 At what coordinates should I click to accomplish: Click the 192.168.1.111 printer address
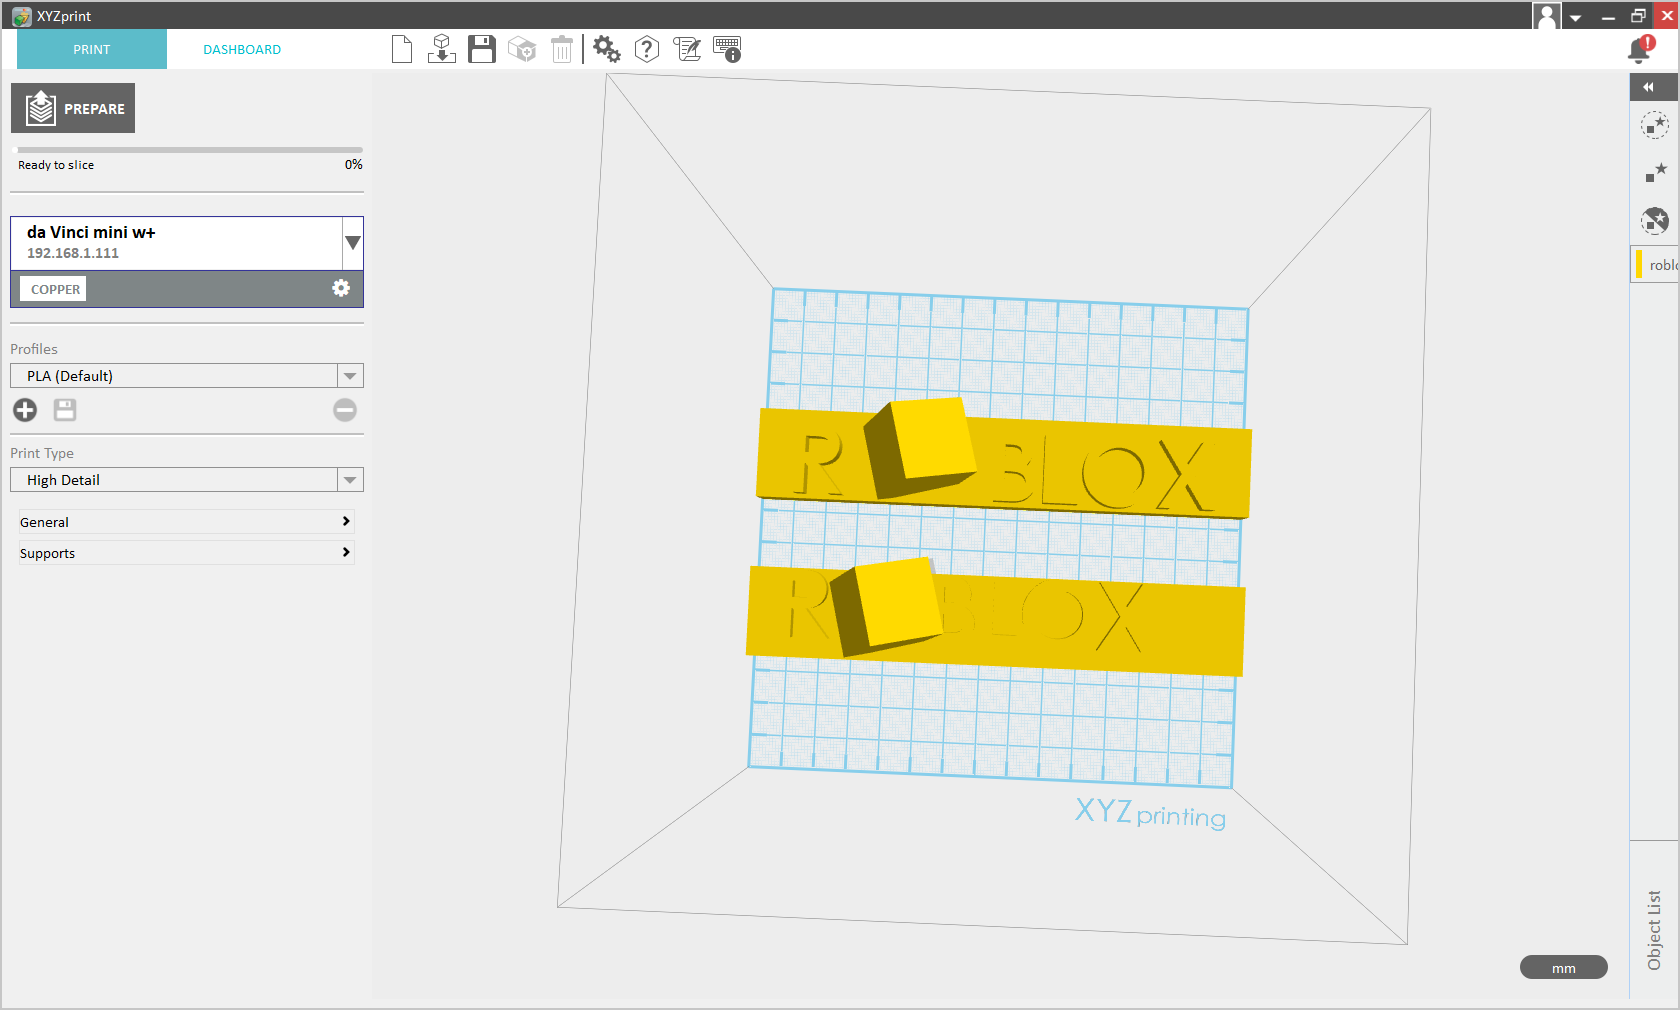point(73,253)
